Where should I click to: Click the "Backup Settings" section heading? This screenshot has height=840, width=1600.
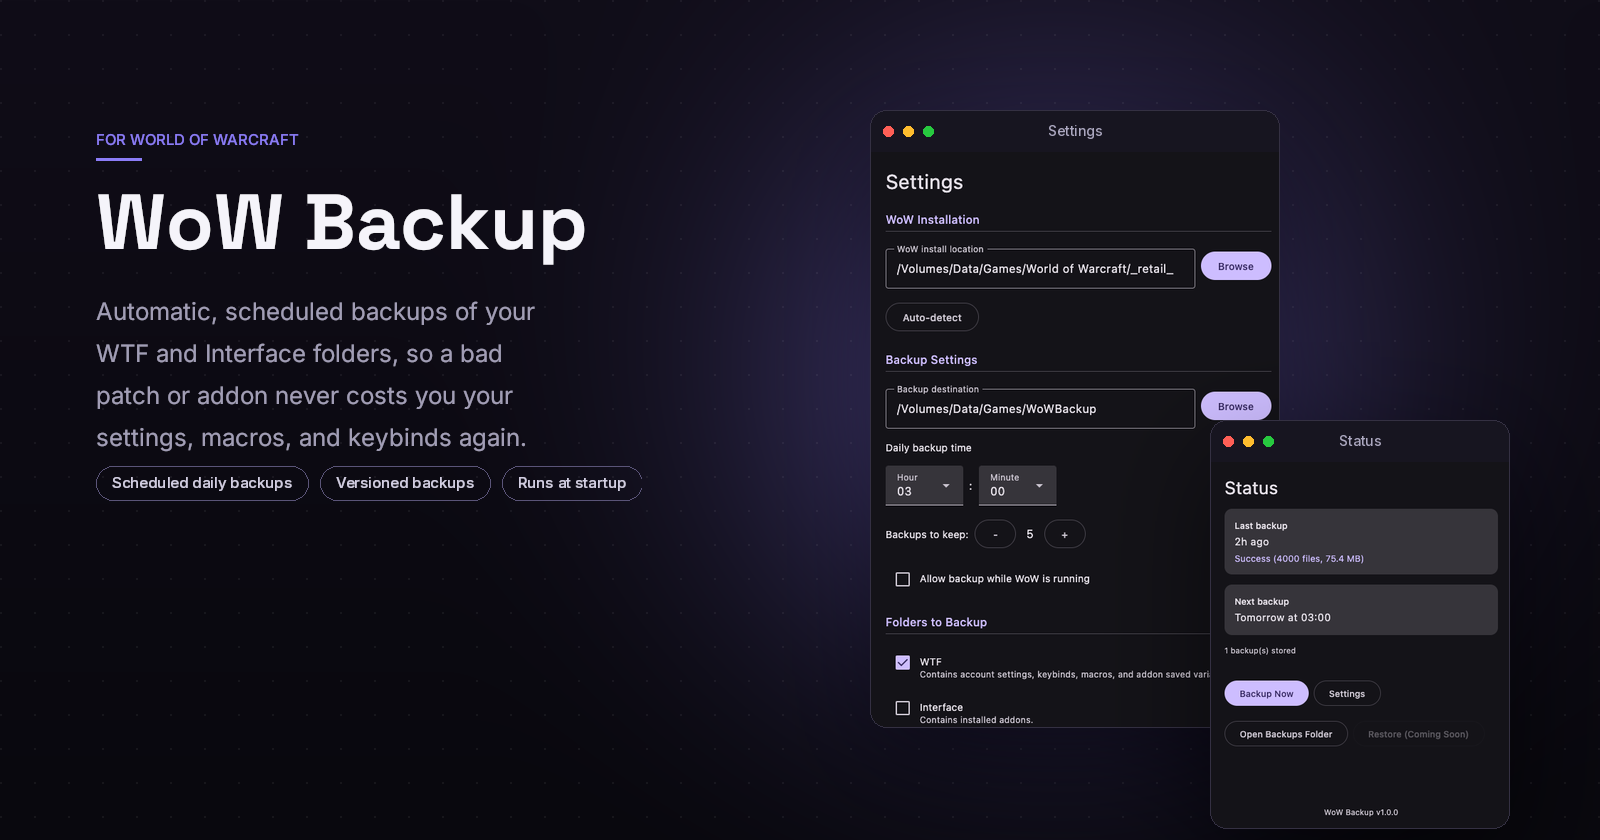(x=931, y=360)
